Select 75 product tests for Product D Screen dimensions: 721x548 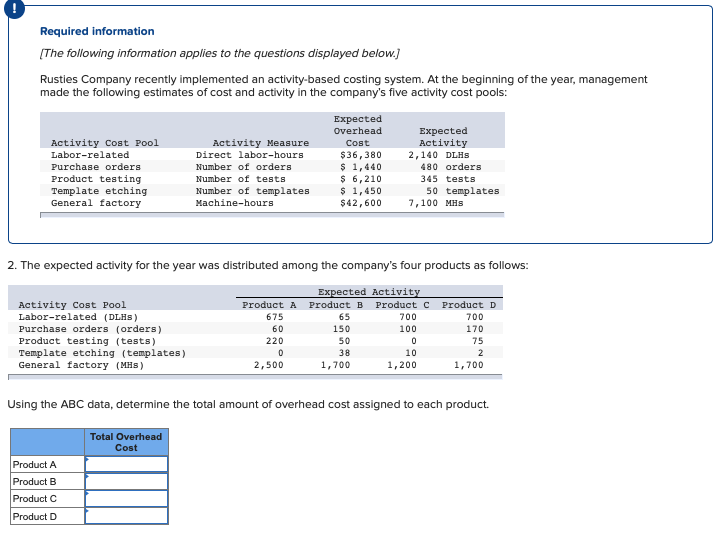click(x=478, y=341)
